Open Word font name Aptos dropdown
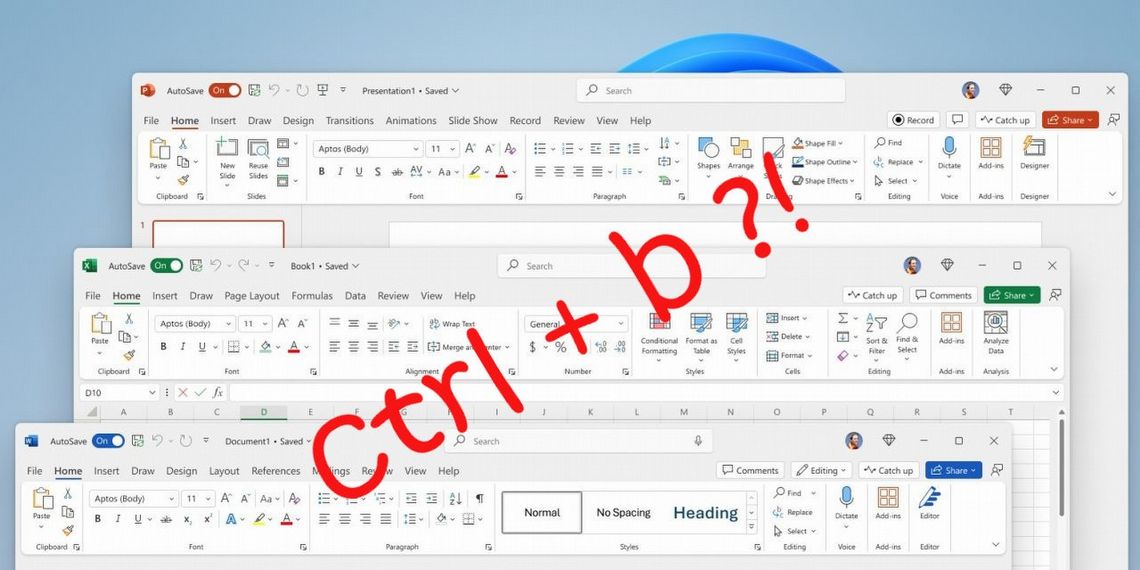This screenshot has width=1140, height=570. [172, 499]
